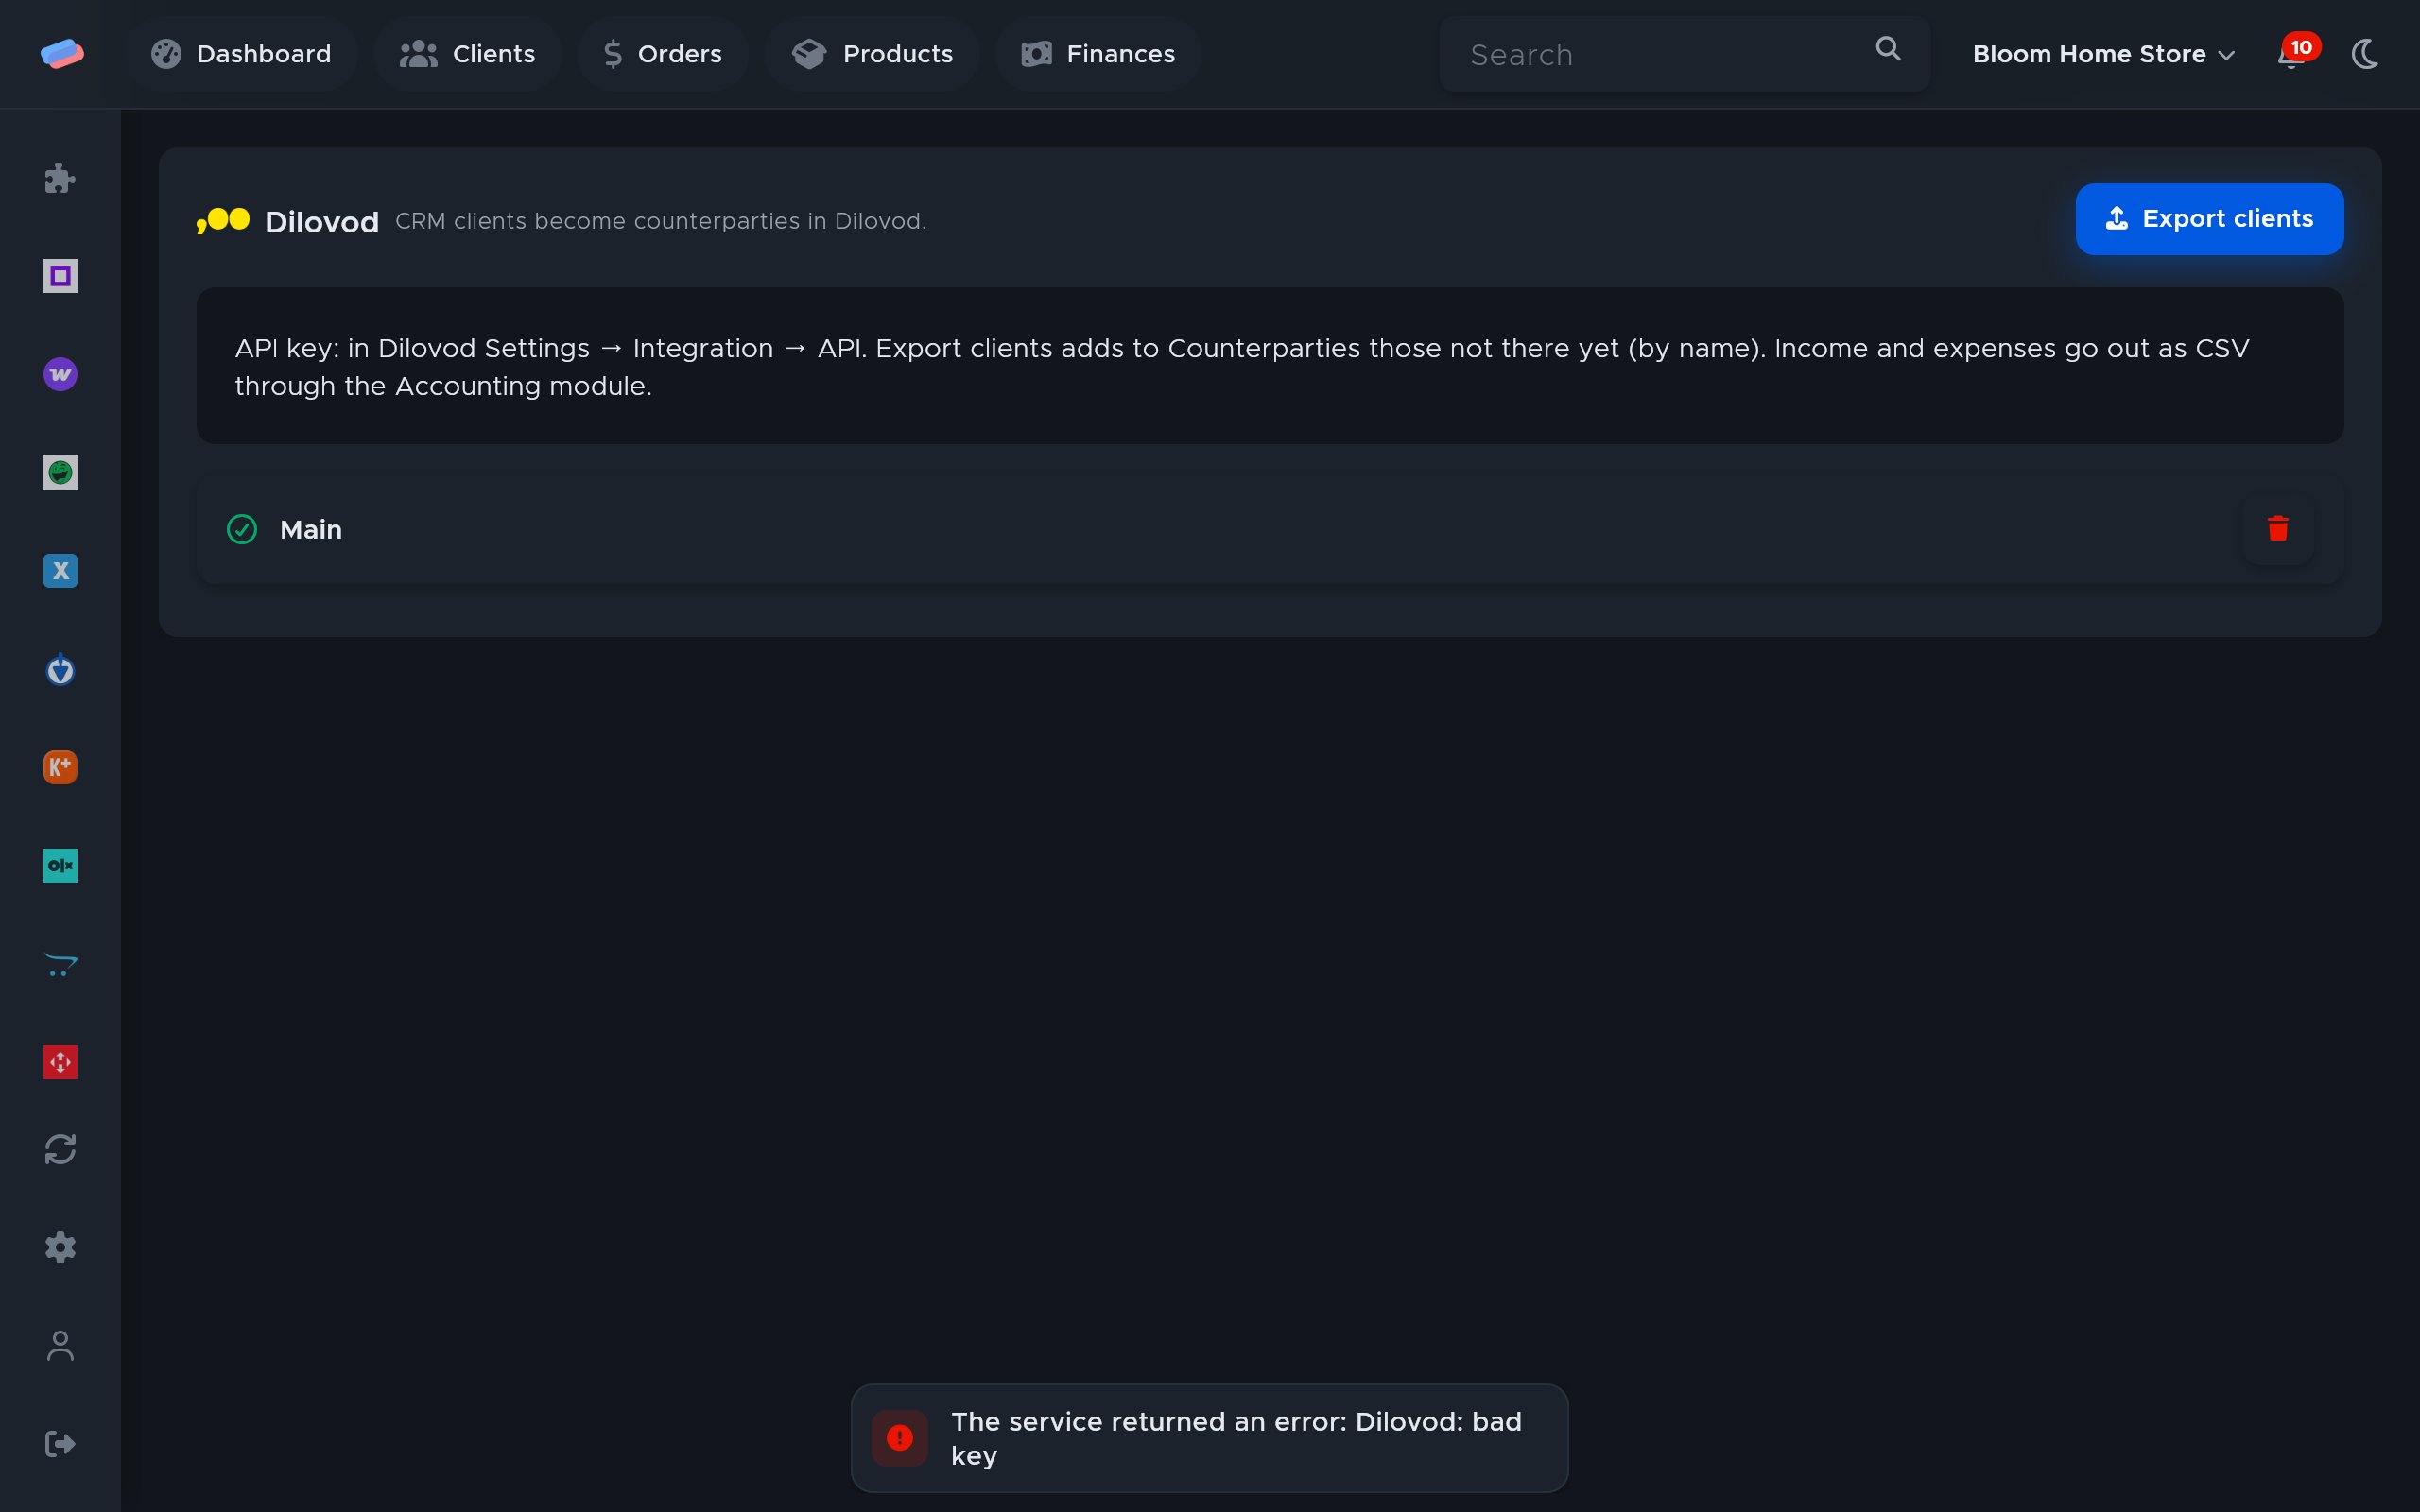Click the search magnifier icon

1887,49
